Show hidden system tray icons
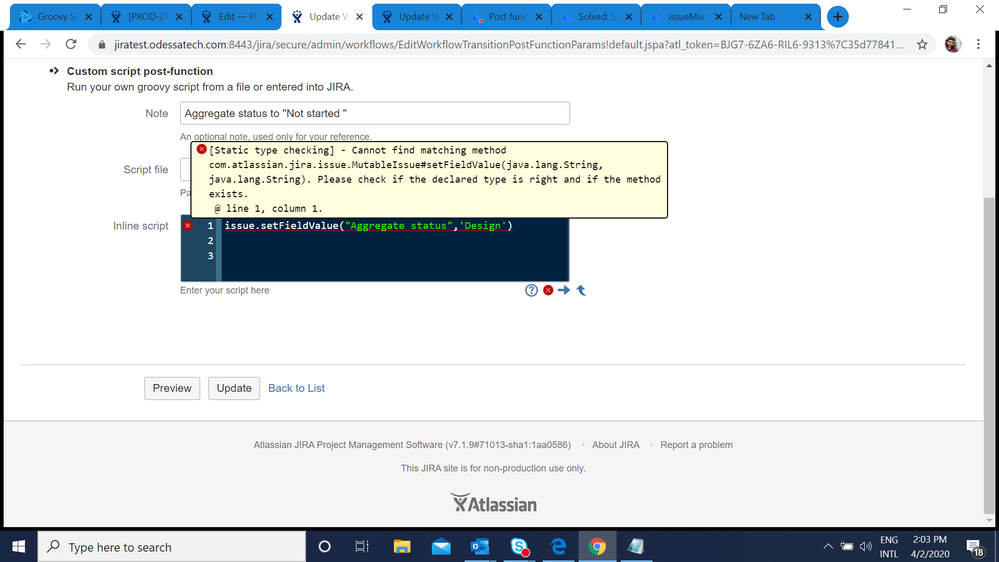Screen dimensions: 999x562 coord(828,547)
